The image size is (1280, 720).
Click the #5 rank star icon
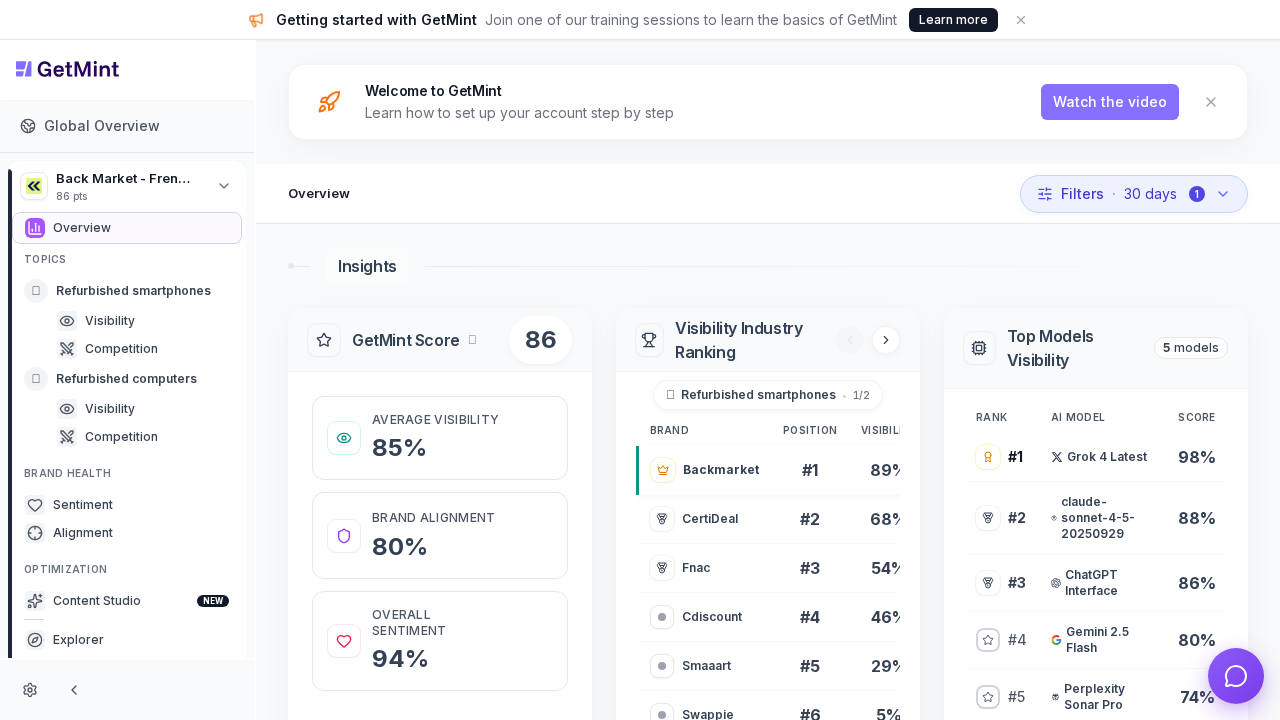tap(988, 697)
